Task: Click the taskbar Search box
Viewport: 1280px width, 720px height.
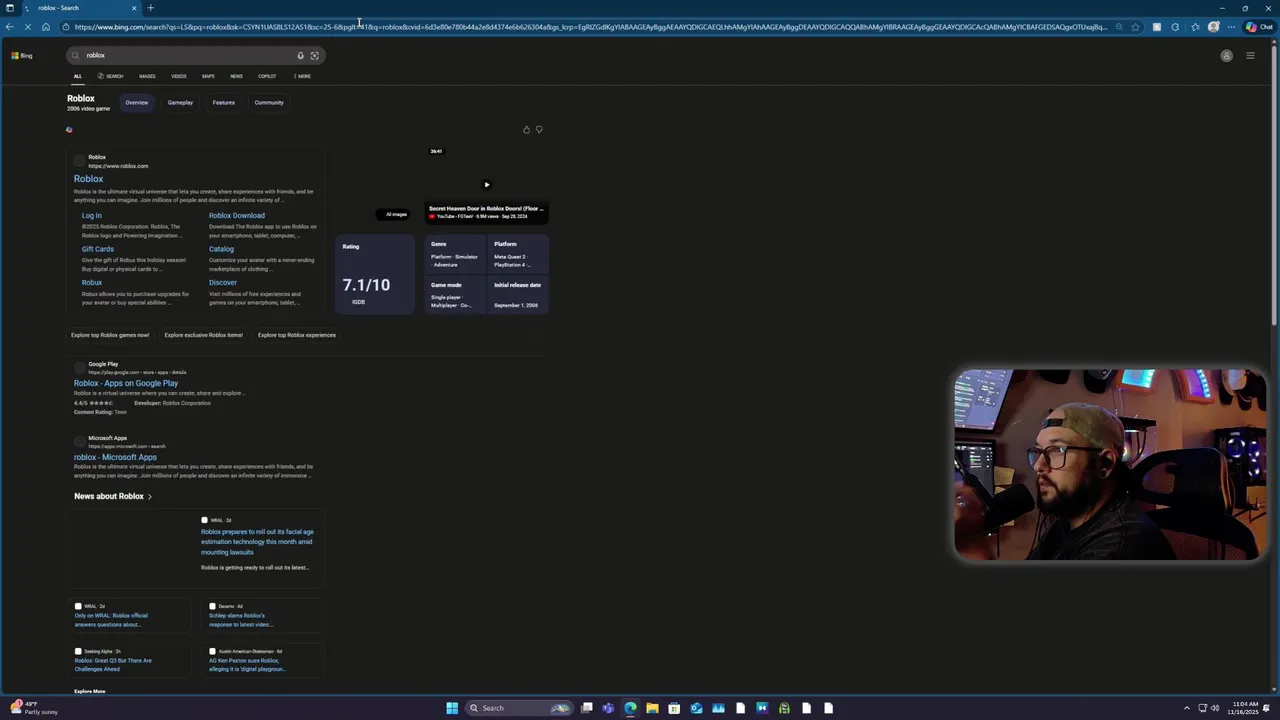Action: (519, 708)
